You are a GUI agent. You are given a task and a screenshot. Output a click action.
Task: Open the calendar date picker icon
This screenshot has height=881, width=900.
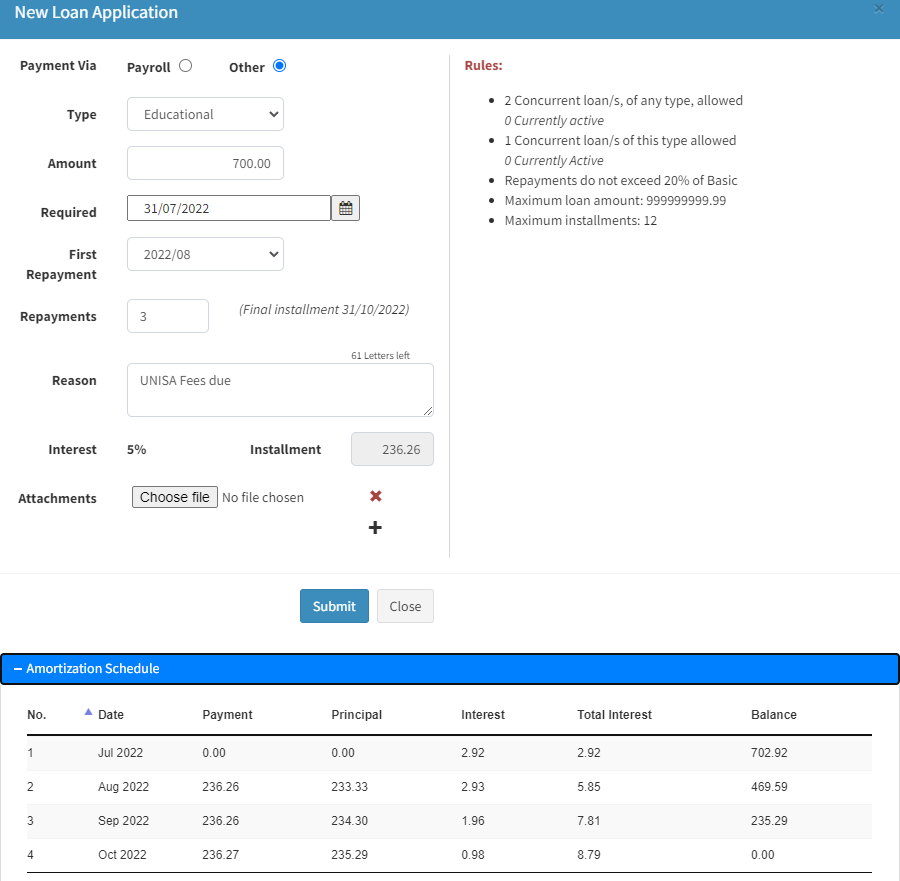tap(346, 208)
